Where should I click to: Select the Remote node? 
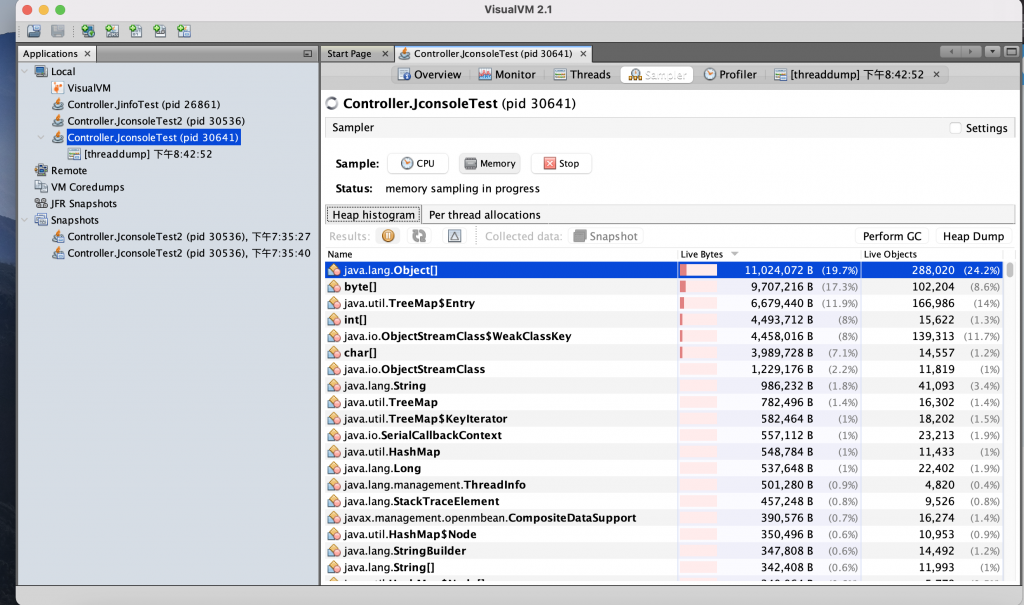(69, 171)
